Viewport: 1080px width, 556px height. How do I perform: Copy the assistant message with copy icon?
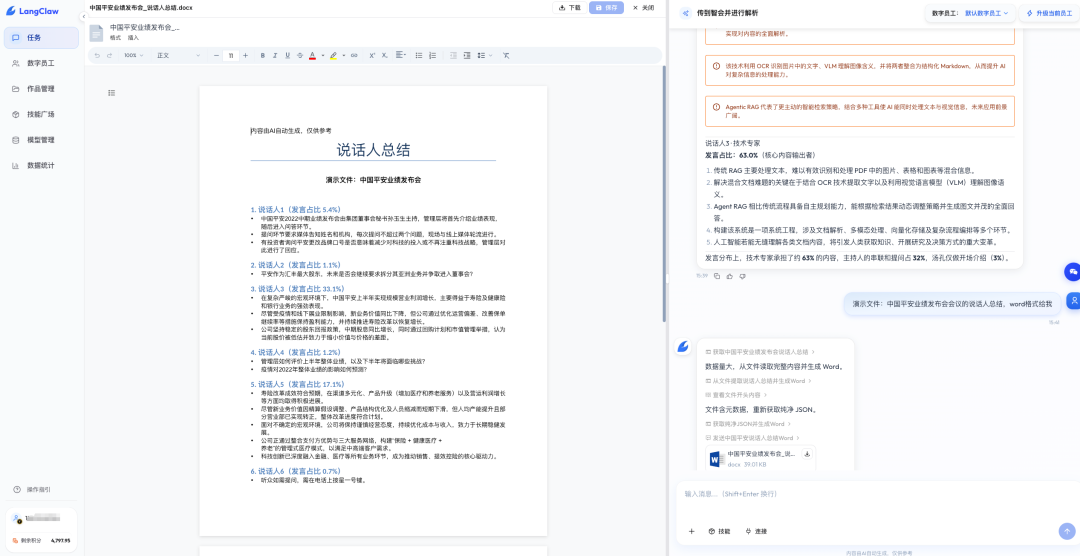(x=717, y=276)
